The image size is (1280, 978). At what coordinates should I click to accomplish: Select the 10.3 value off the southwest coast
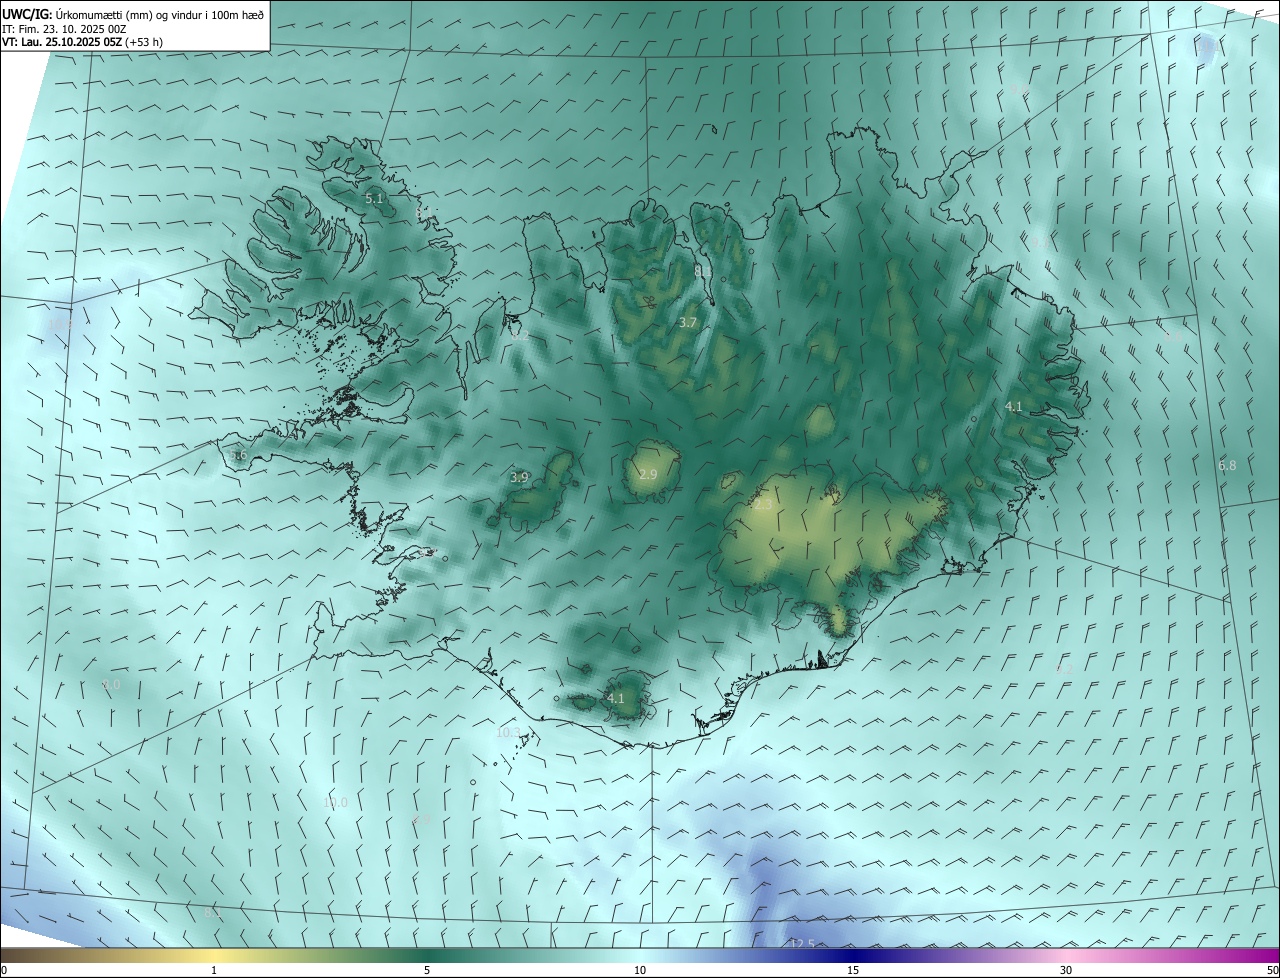tap(509, 733)
